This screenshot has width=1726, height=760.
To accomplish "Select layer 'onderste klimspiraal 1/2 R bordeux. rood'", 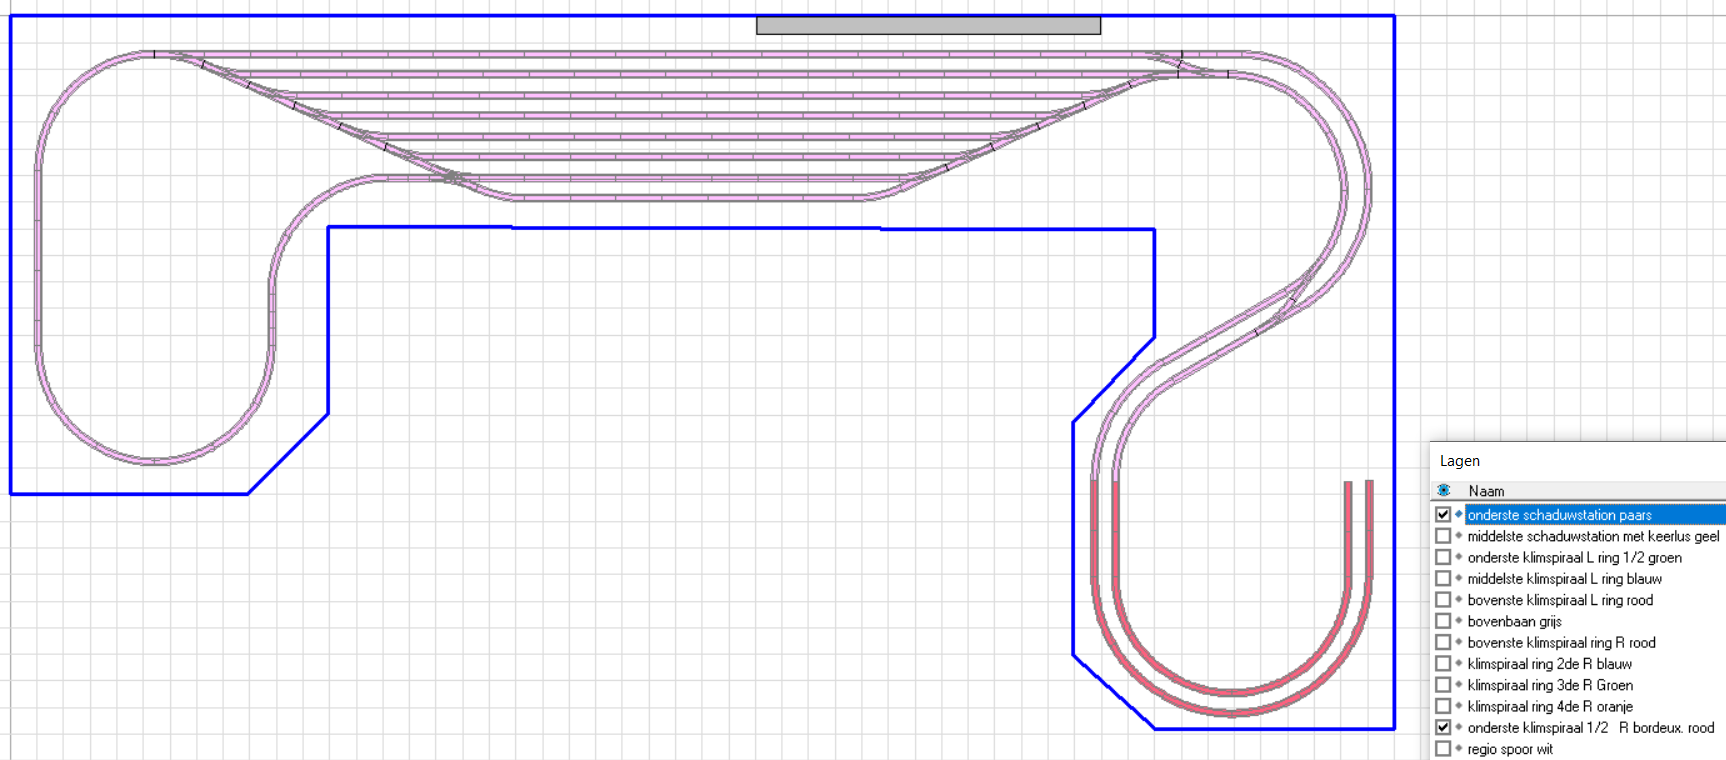I will click(1590, 728).
